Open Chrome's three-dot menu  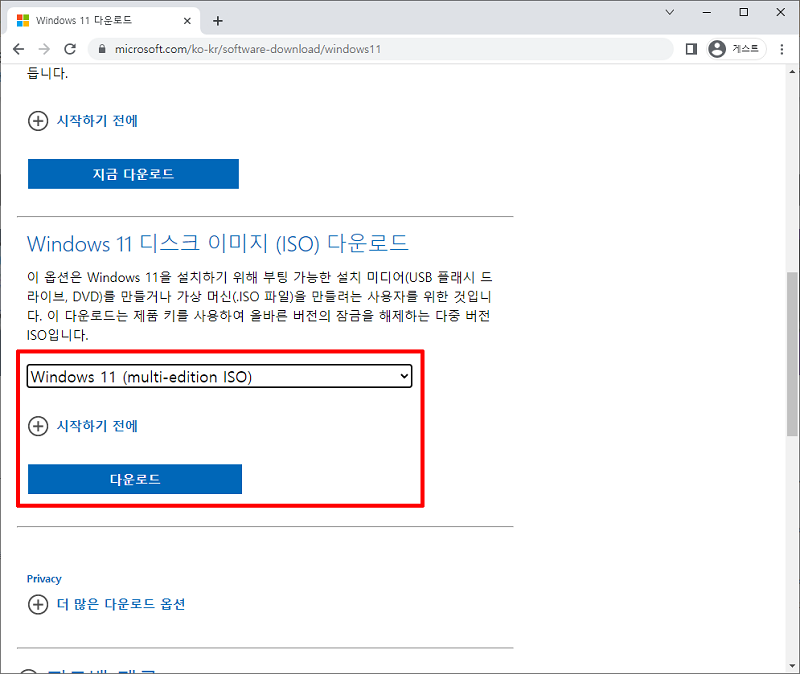point(781,48)
